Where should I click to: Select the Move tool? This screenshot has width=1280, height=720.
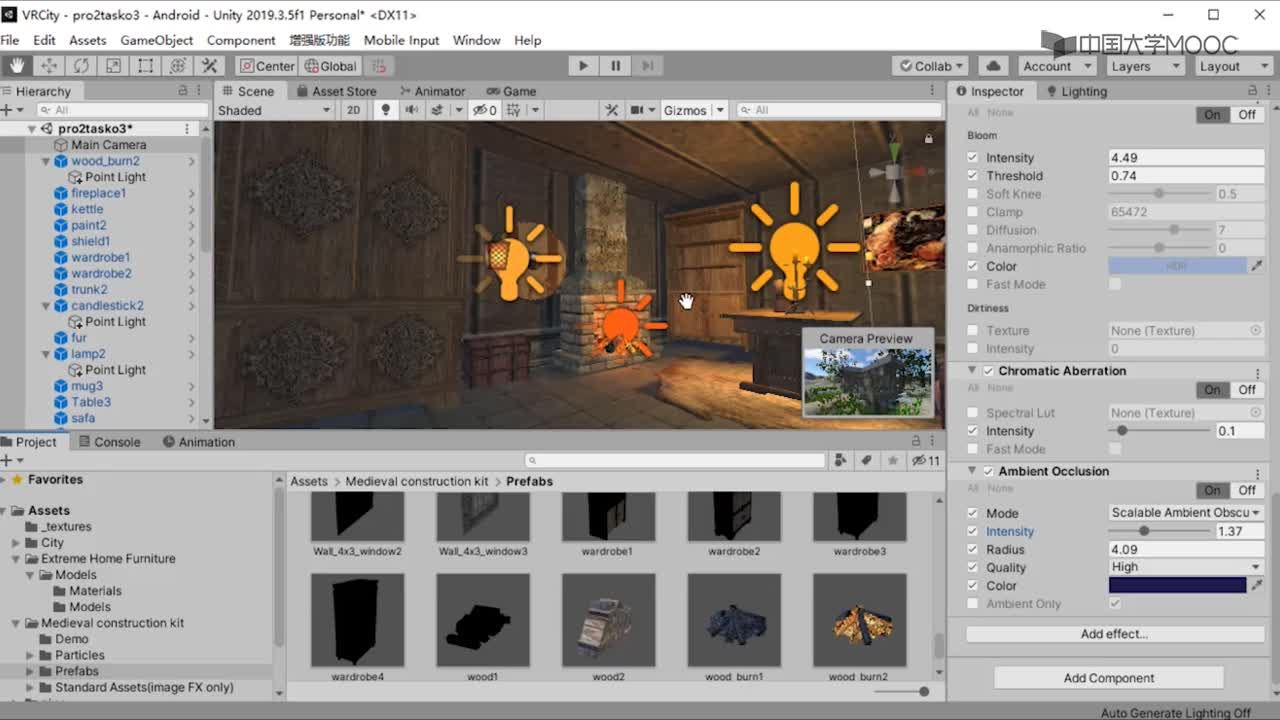pos(48,66)
